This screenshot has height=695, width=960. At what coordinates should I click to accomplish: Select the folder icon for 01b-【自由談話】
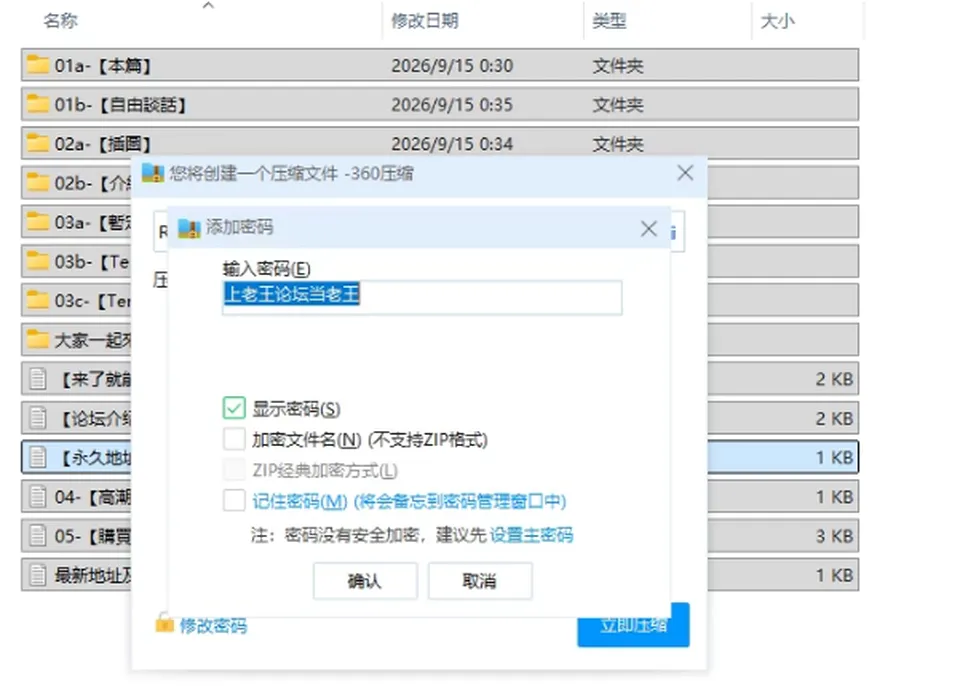tap(37, 103)
